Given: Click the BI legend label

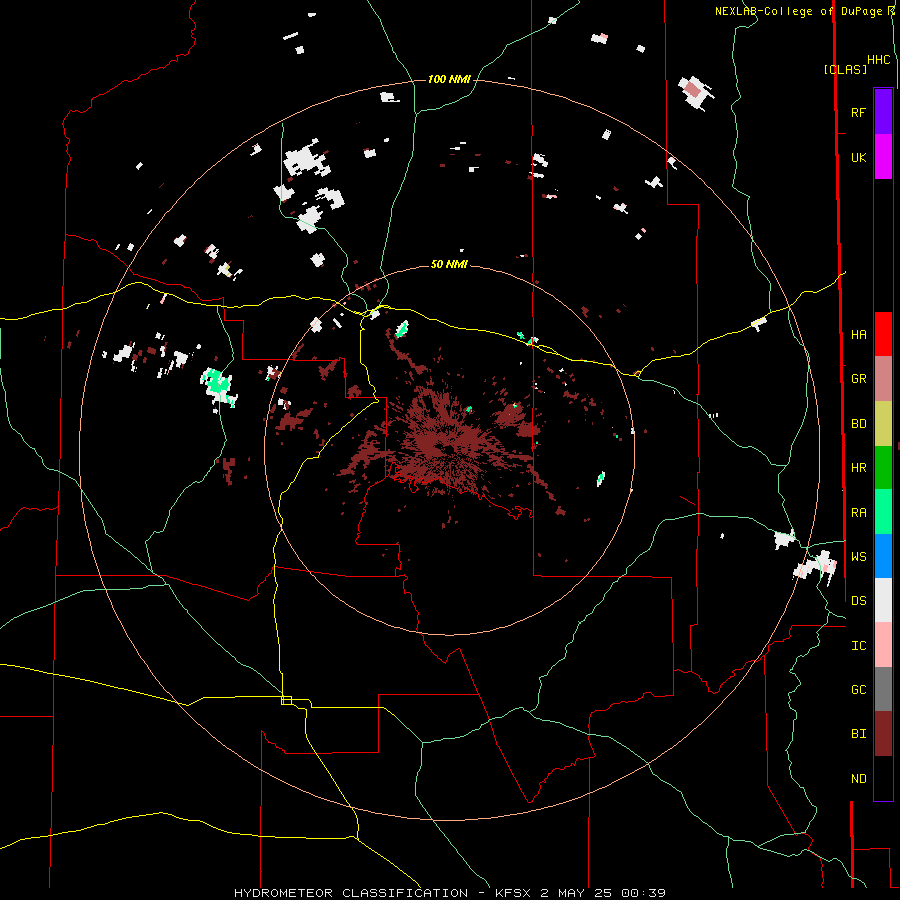Looking at the screenshot, I should coord(858,734).
